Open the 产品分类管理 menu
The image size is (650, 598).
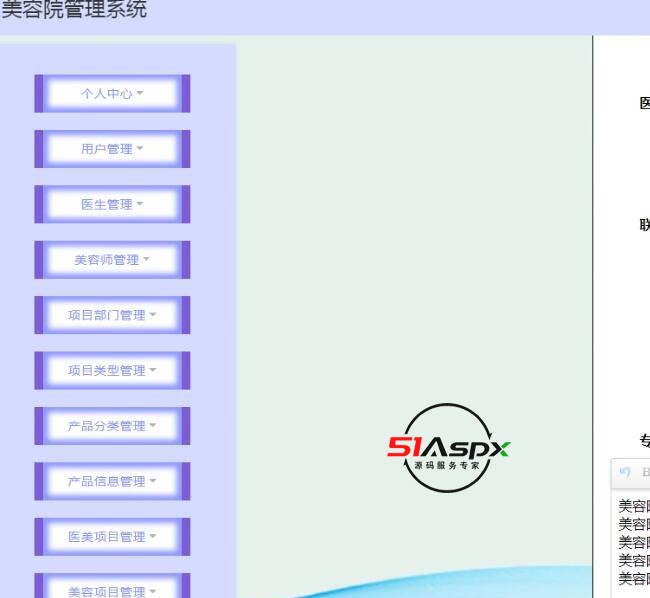tap(112, 426)
